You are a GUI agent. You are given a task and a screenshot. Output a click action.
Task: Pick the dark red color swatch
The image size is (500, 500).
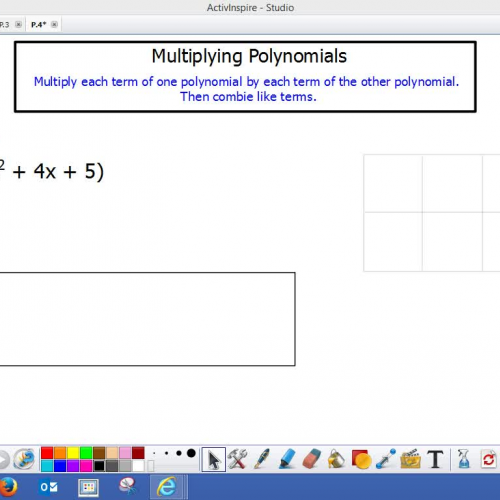point(138,453)
